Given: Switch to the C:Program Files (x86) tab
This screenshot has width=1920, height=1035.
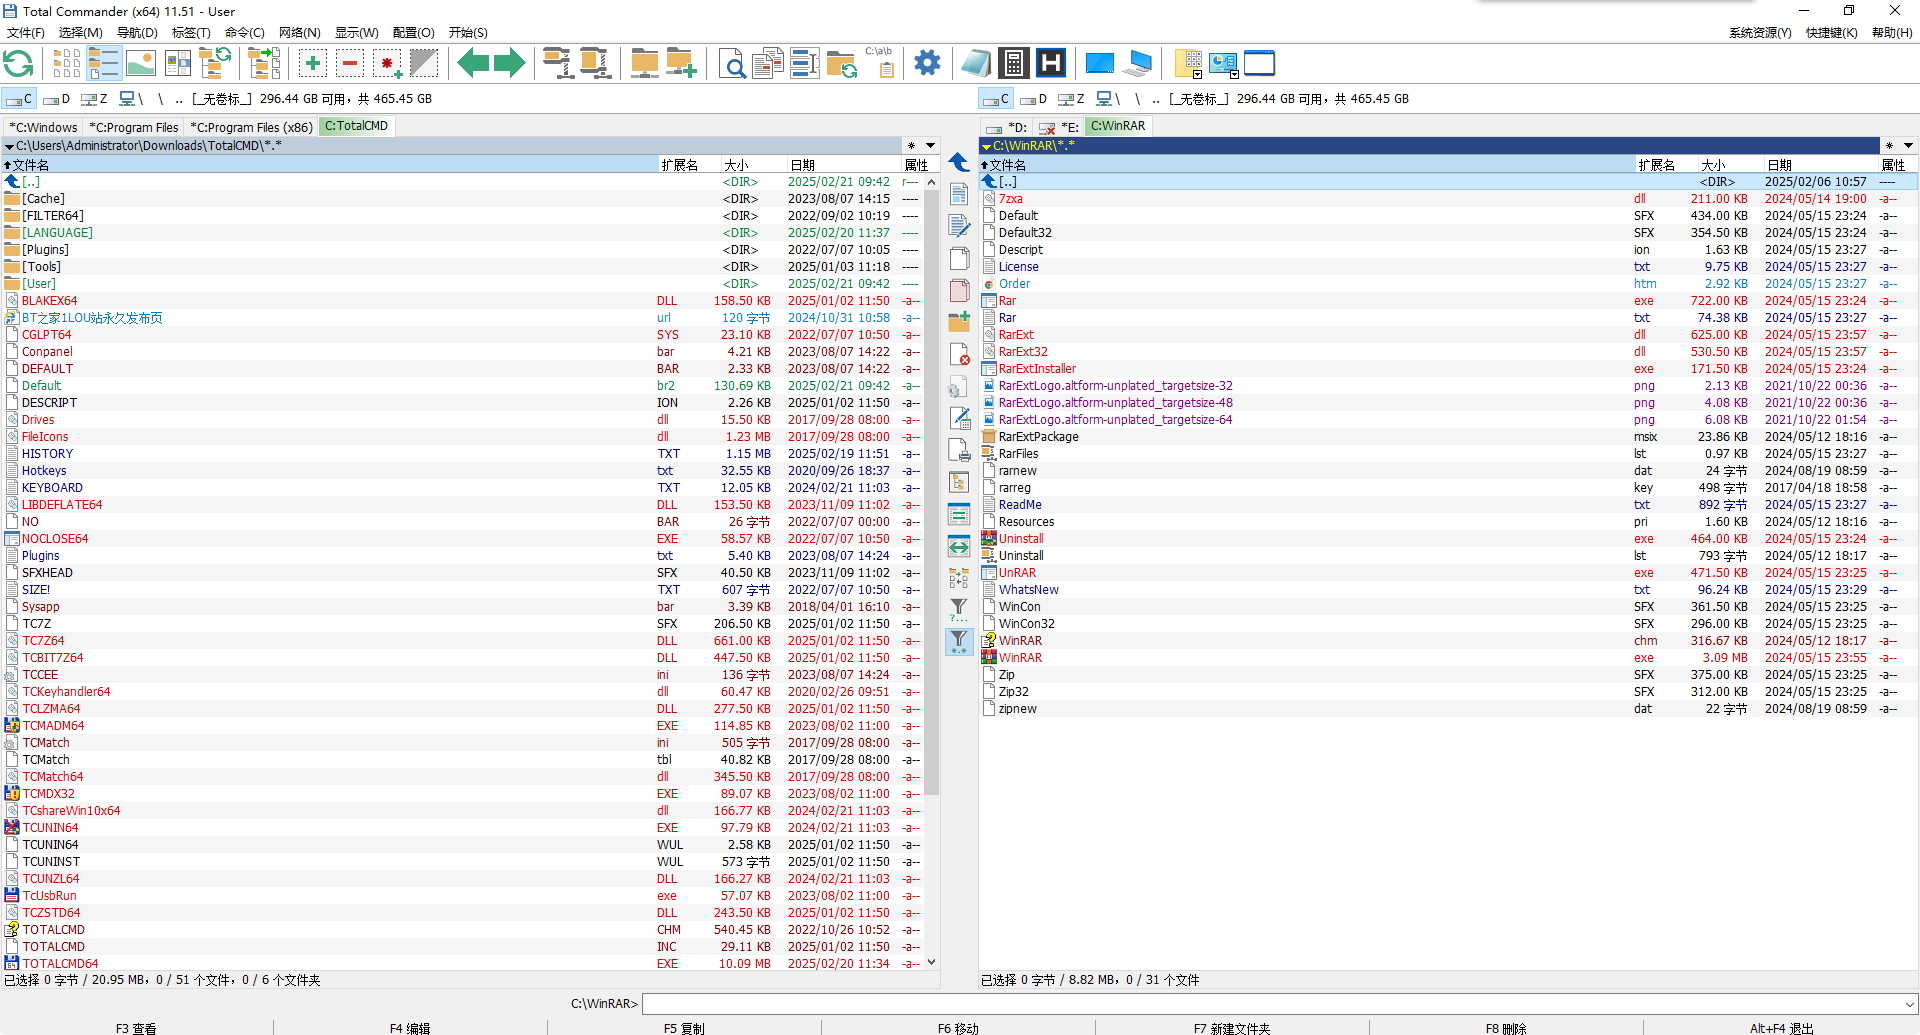Looking at the screenshot, I should pyautogui.click(x=251, y=127).
